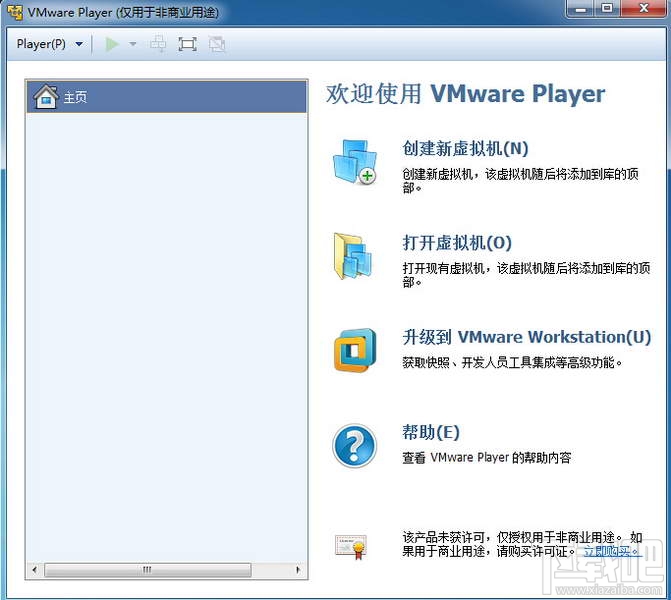The image size is (671, 600).
Task: Click the library horizontal scrollbar right arrow
Action: (x=298, y=570)
